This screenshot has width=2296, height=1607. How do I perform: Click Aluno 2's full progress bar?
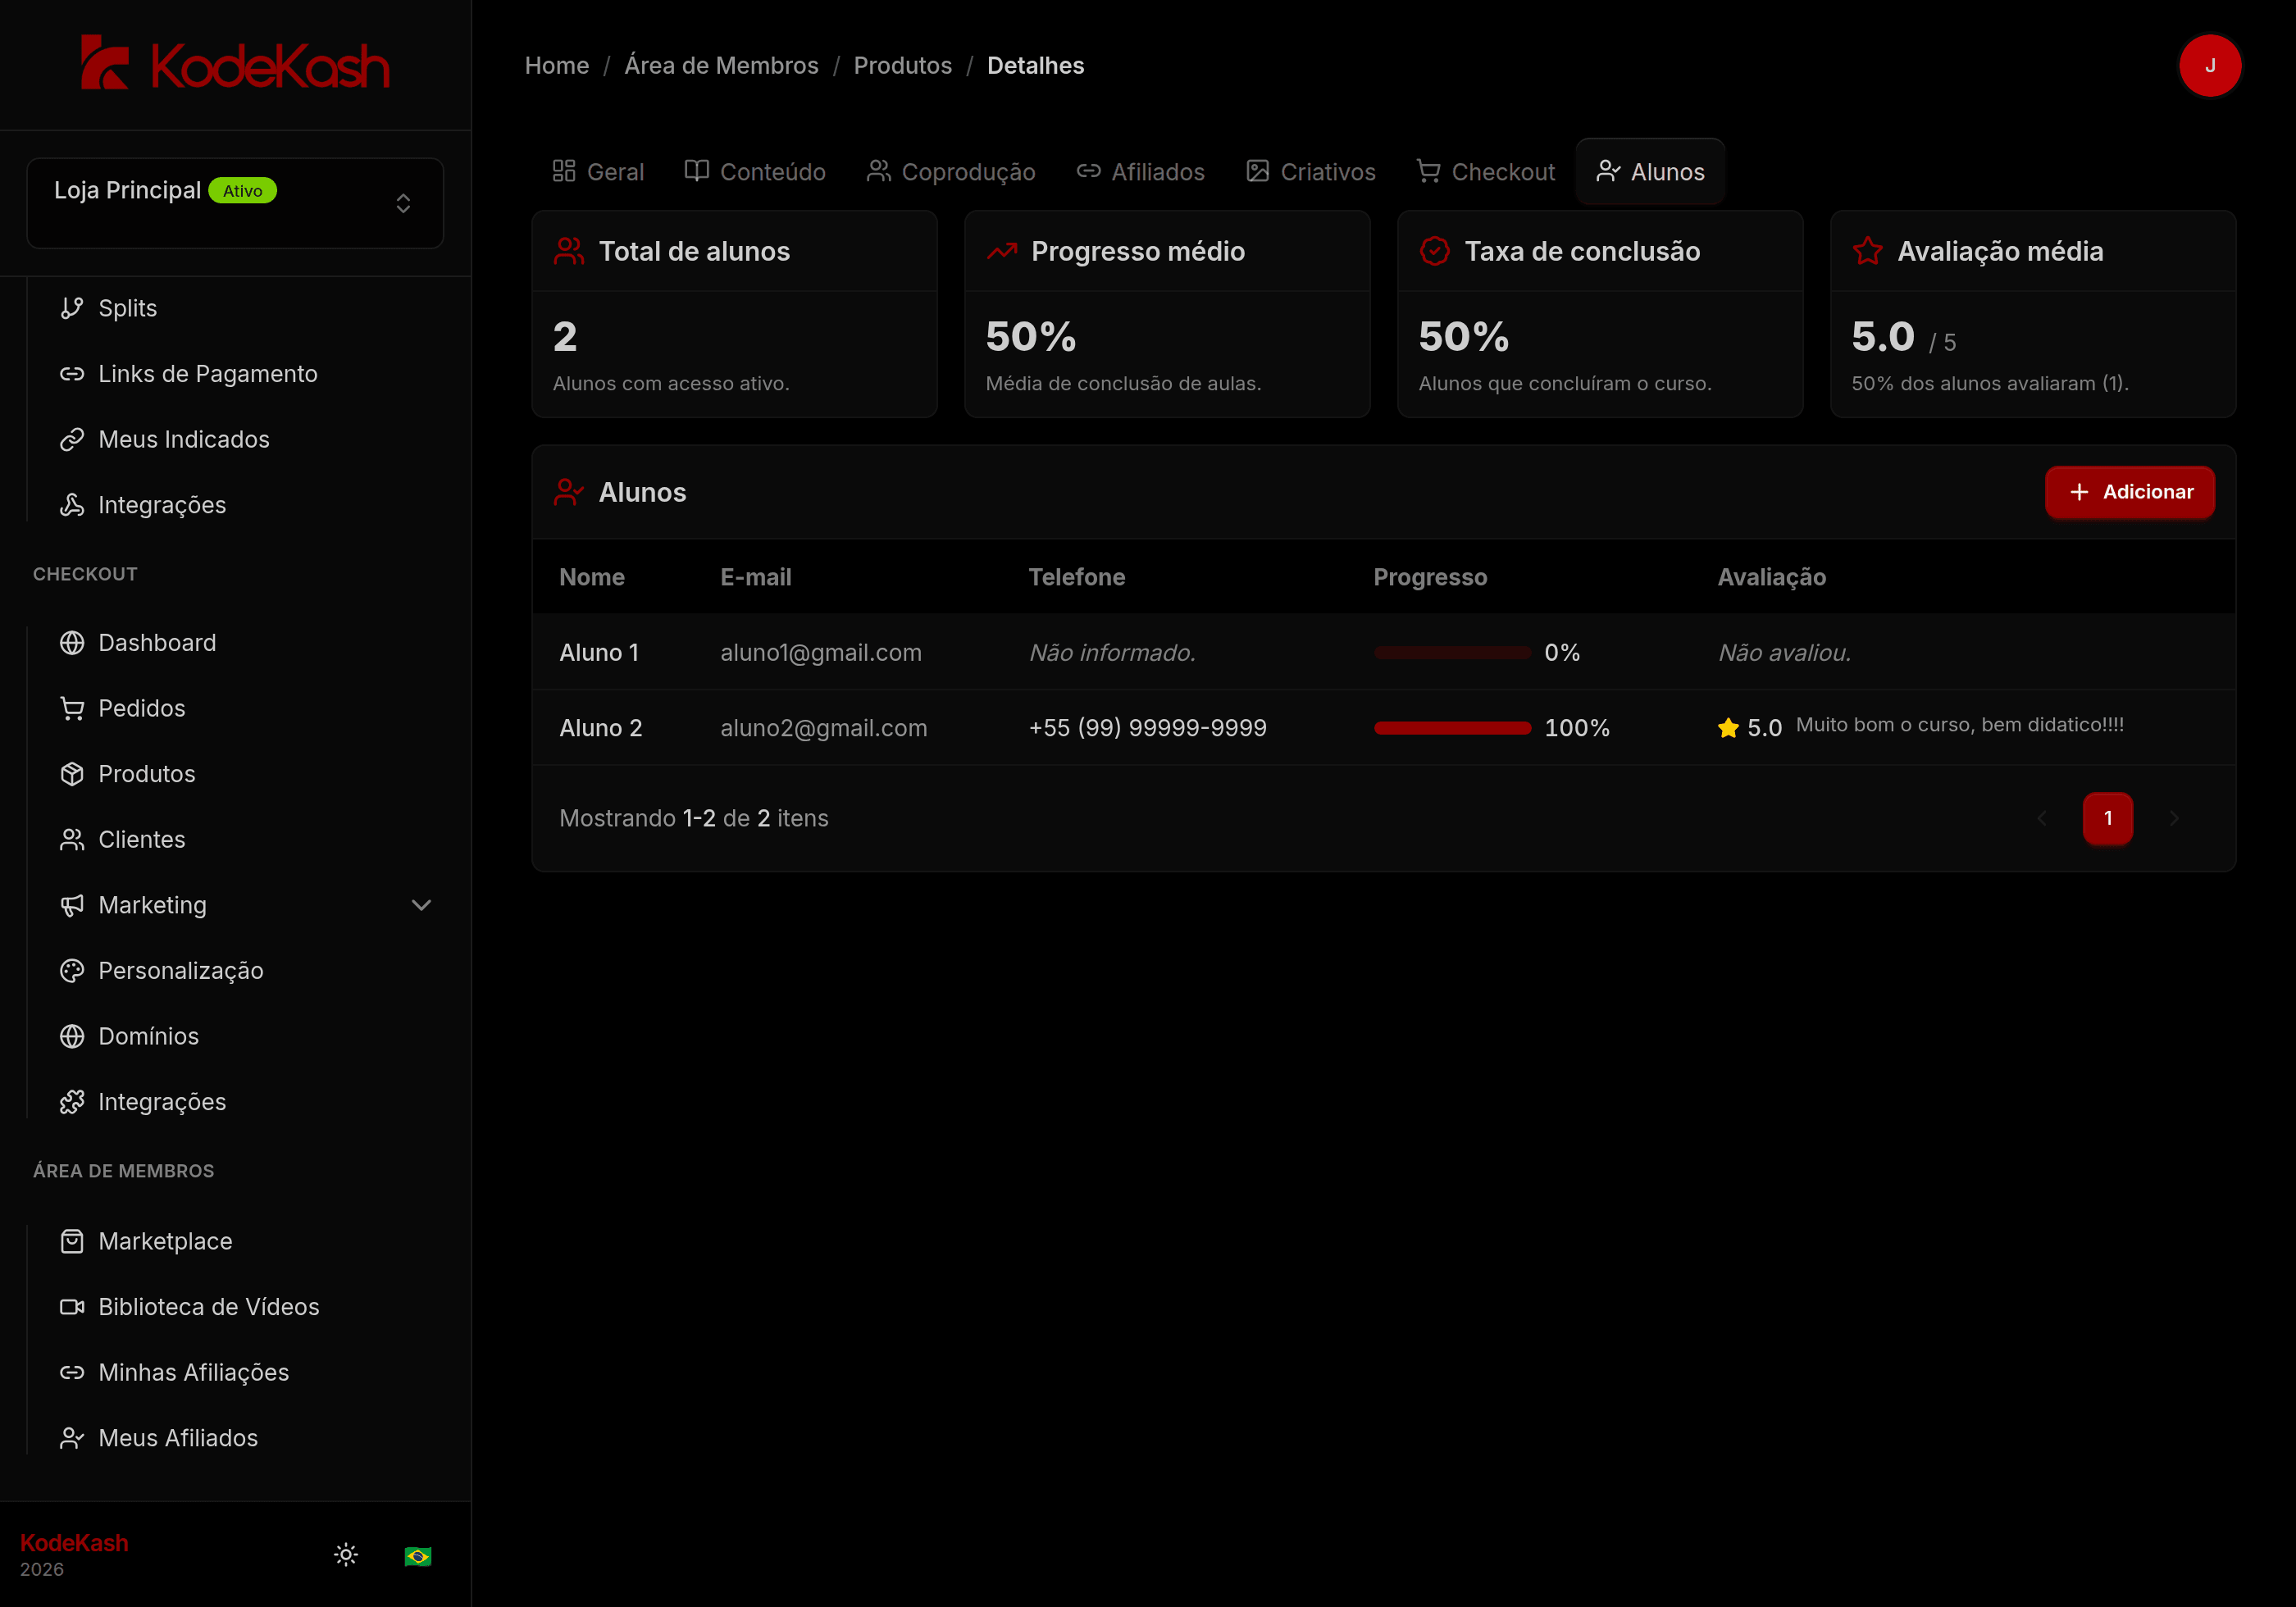point(1451,728)
